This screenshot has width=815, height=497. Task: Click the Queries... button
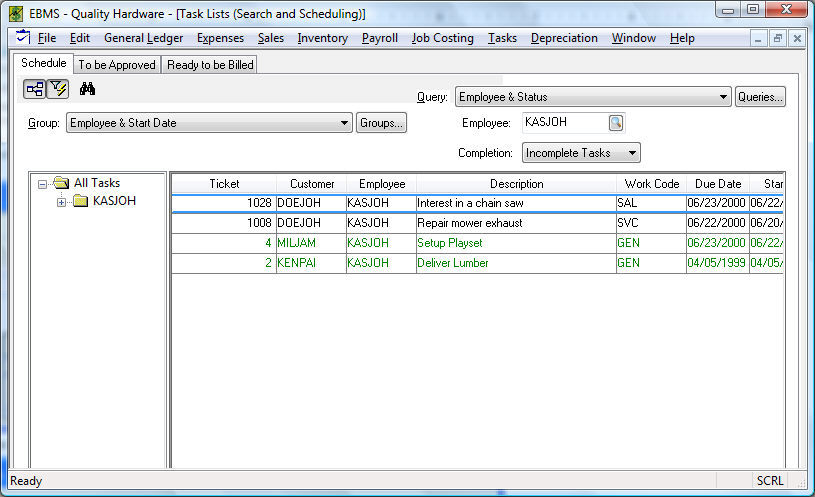pyautogui.click(x=760, y=97)
